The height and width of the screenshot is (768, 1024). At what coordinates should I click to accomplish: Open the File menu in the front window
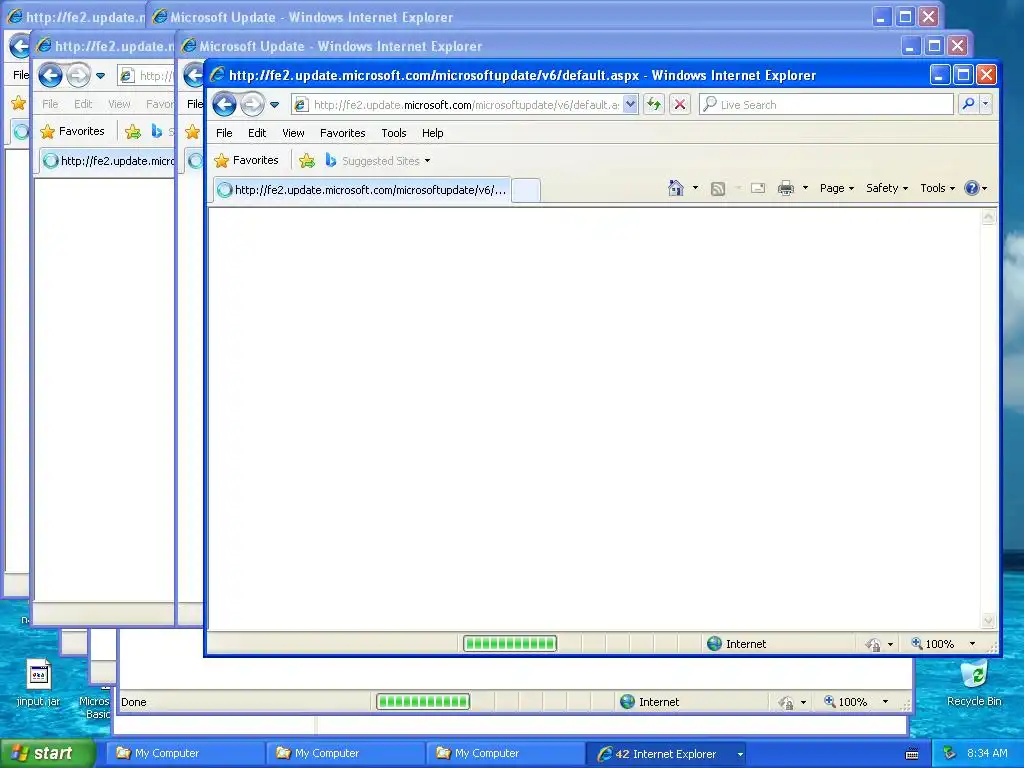tap(224, 133)
